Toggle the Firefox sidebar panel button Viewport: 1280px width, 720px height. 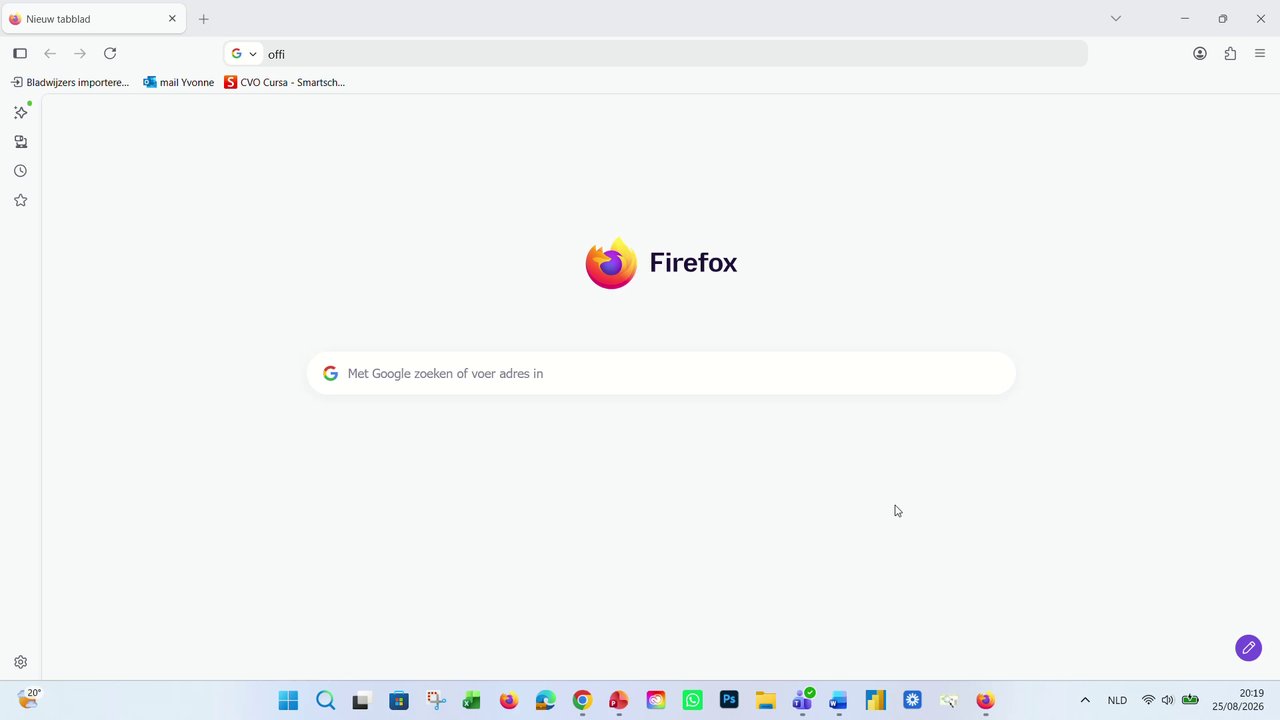pyautogui.click(x=20, y=53)
